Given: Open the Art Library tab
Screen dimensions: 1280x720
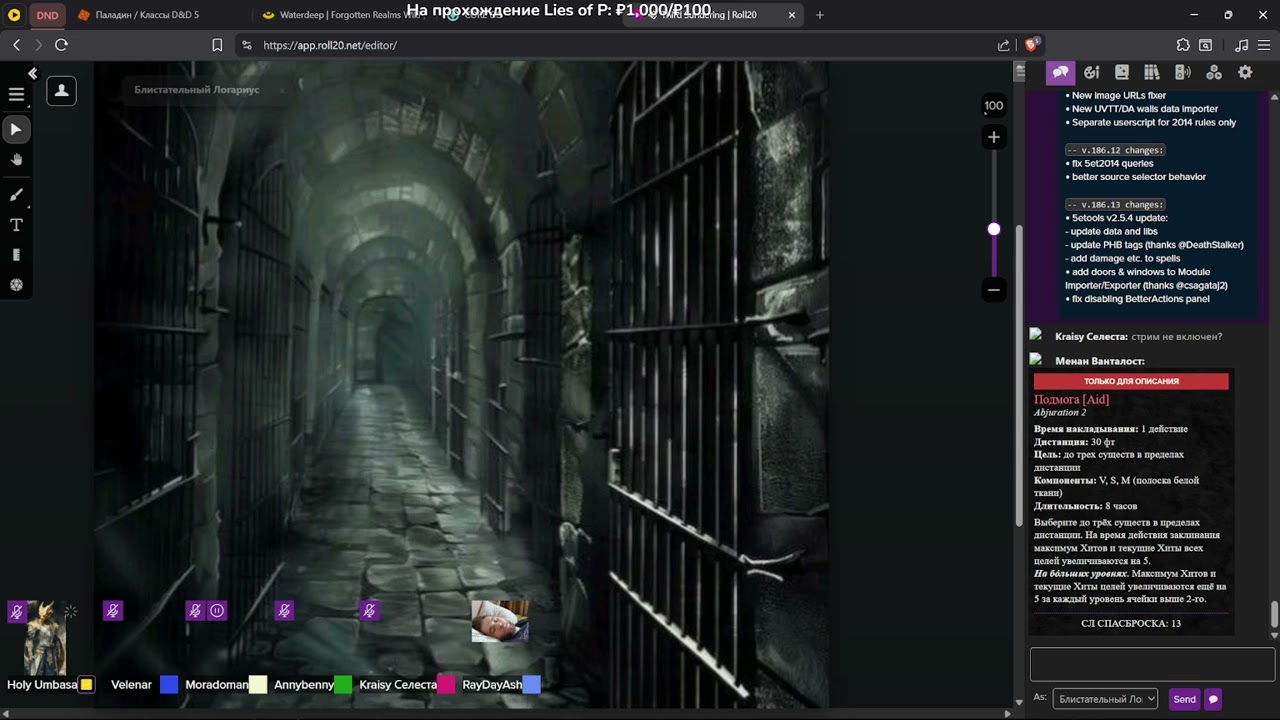Looking at the screenshot, I should coord(1091,72).
